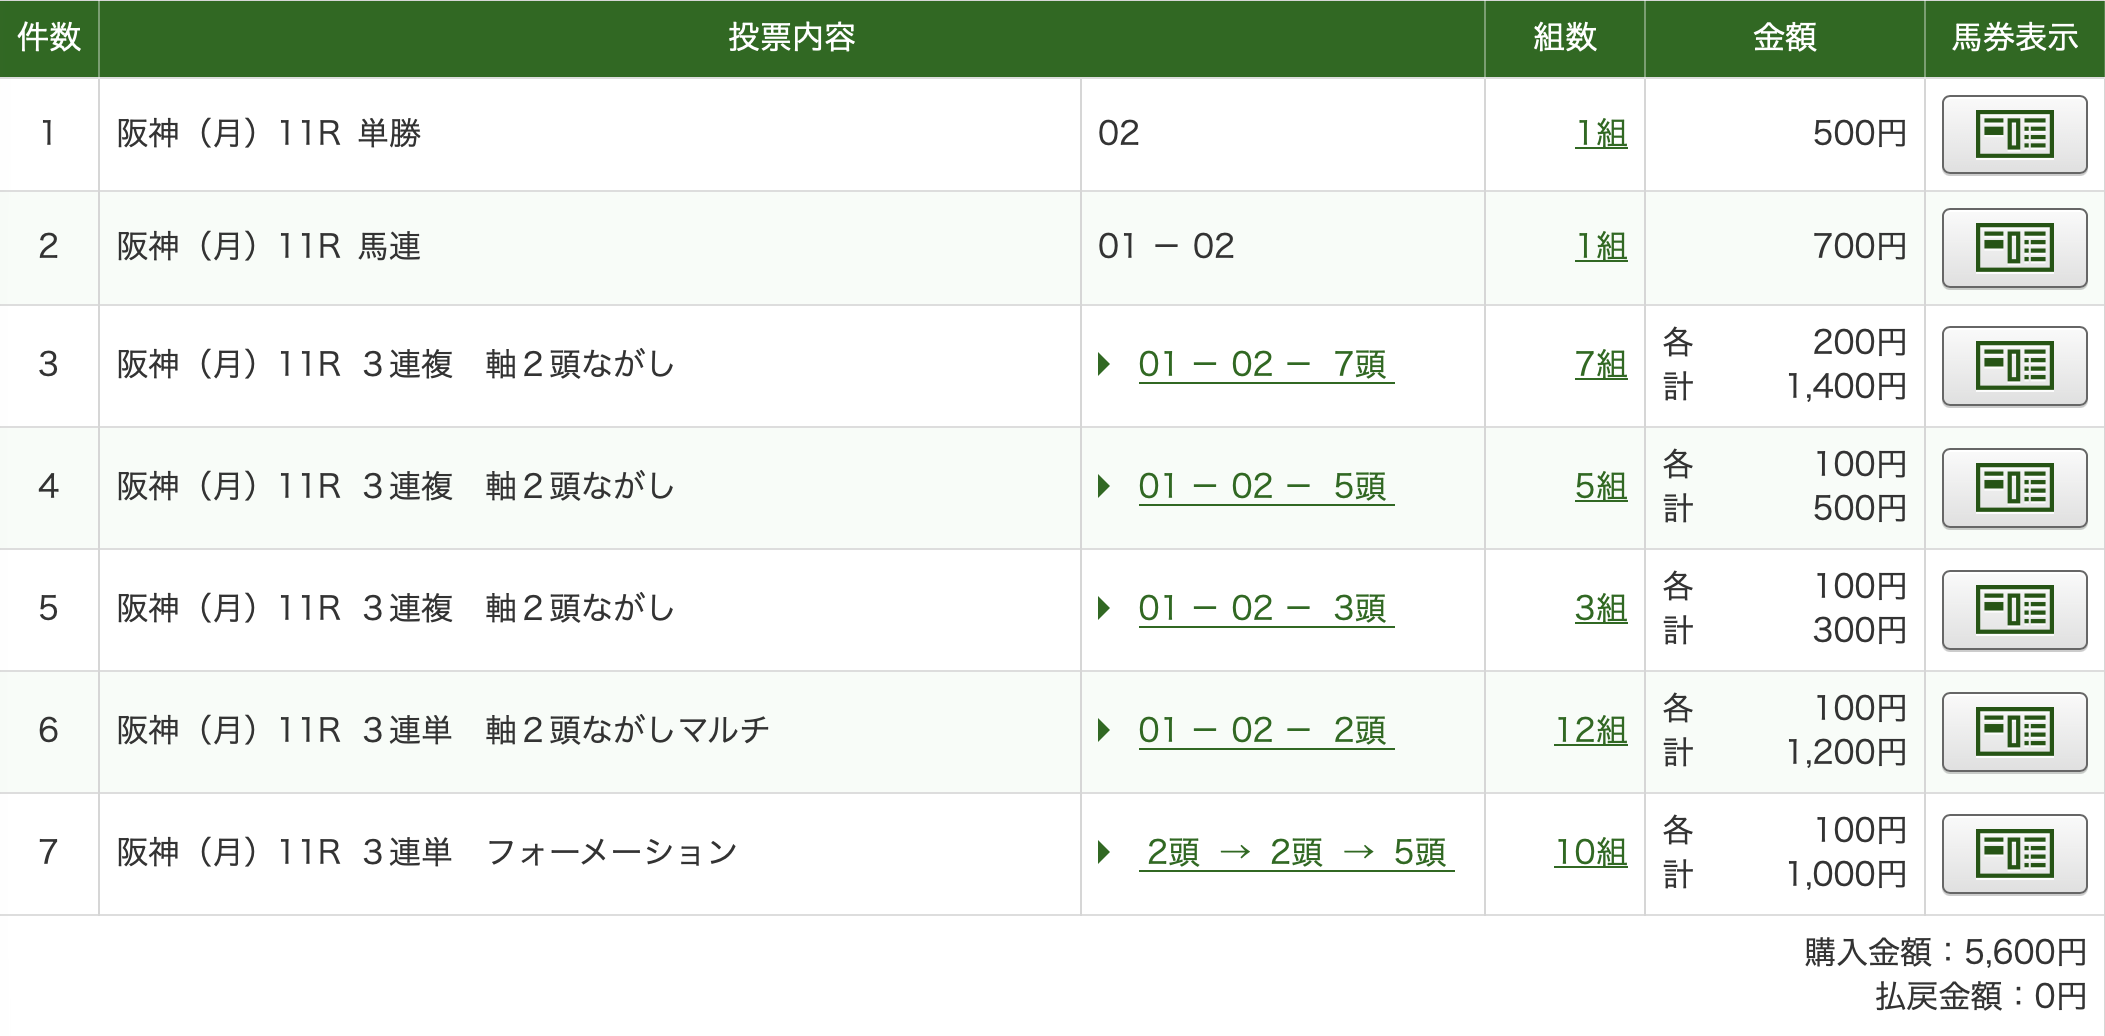2105x1036 pixels.
Task: Expand triangle beside 01－02－5頭
Action: click(x=1104, y=486)
